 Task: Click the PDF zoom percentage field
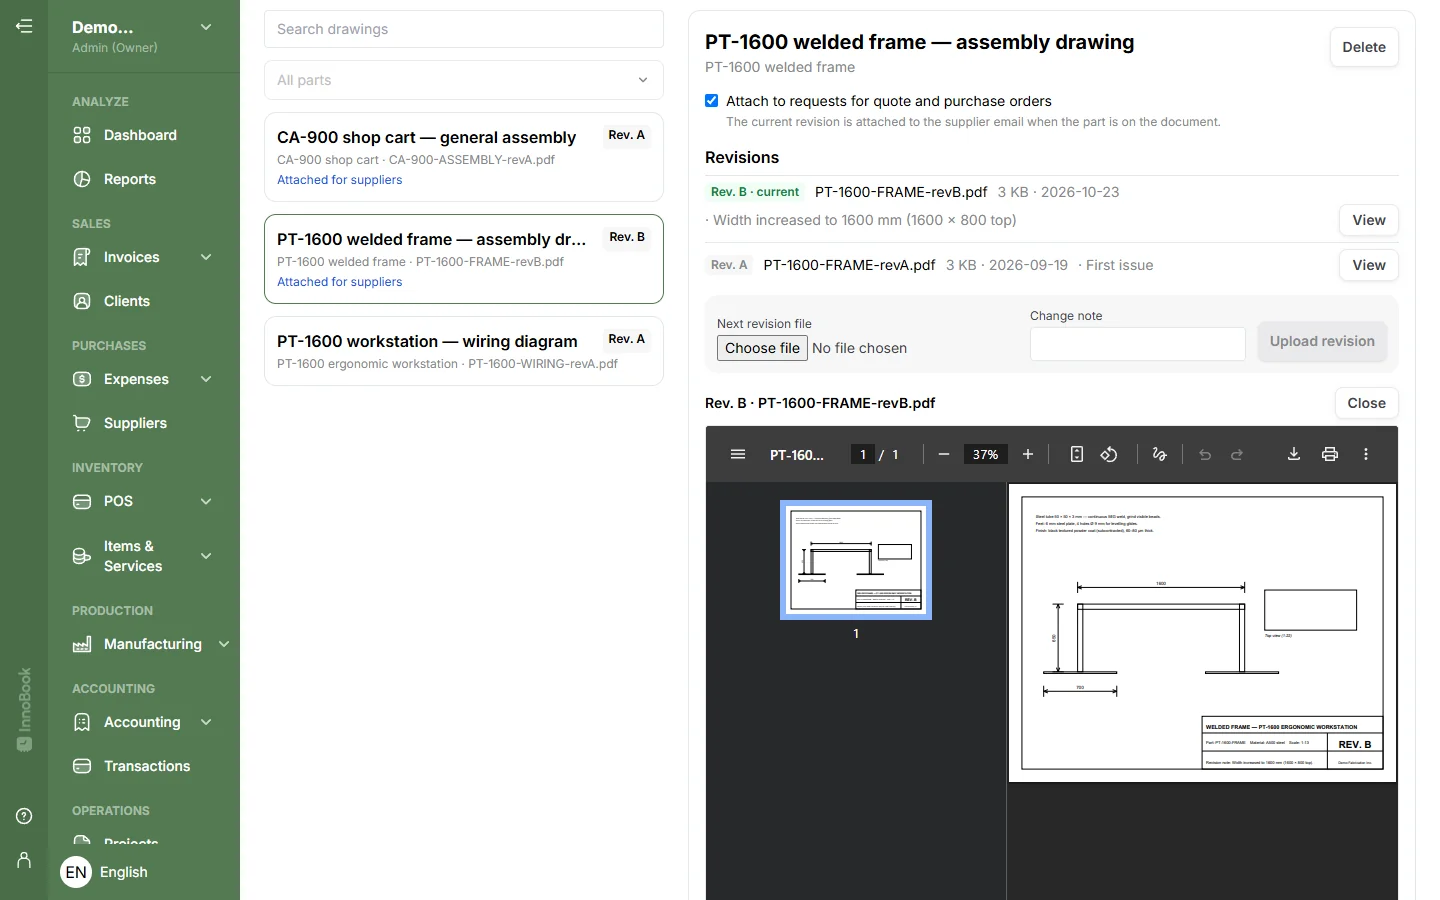tap(985, 454)
